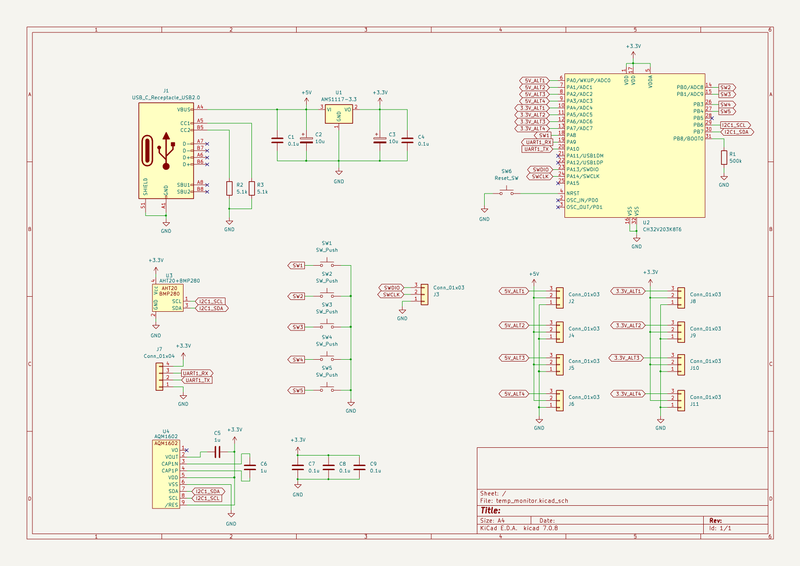Click the I2C1_SCL label at PB6
The width and height of the screenshot is (800, 566).
[735, 125]
